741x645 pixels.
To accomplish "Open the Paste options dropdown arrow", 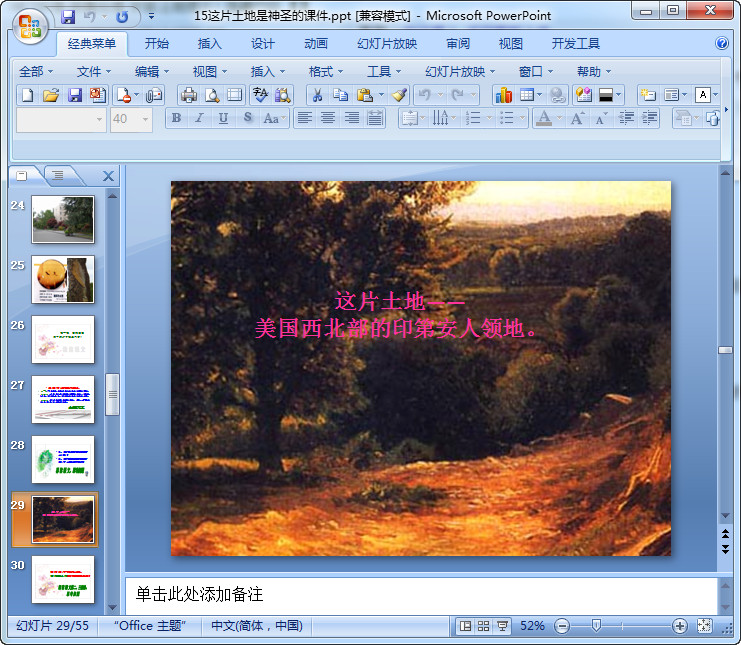I will pos(381,95).
